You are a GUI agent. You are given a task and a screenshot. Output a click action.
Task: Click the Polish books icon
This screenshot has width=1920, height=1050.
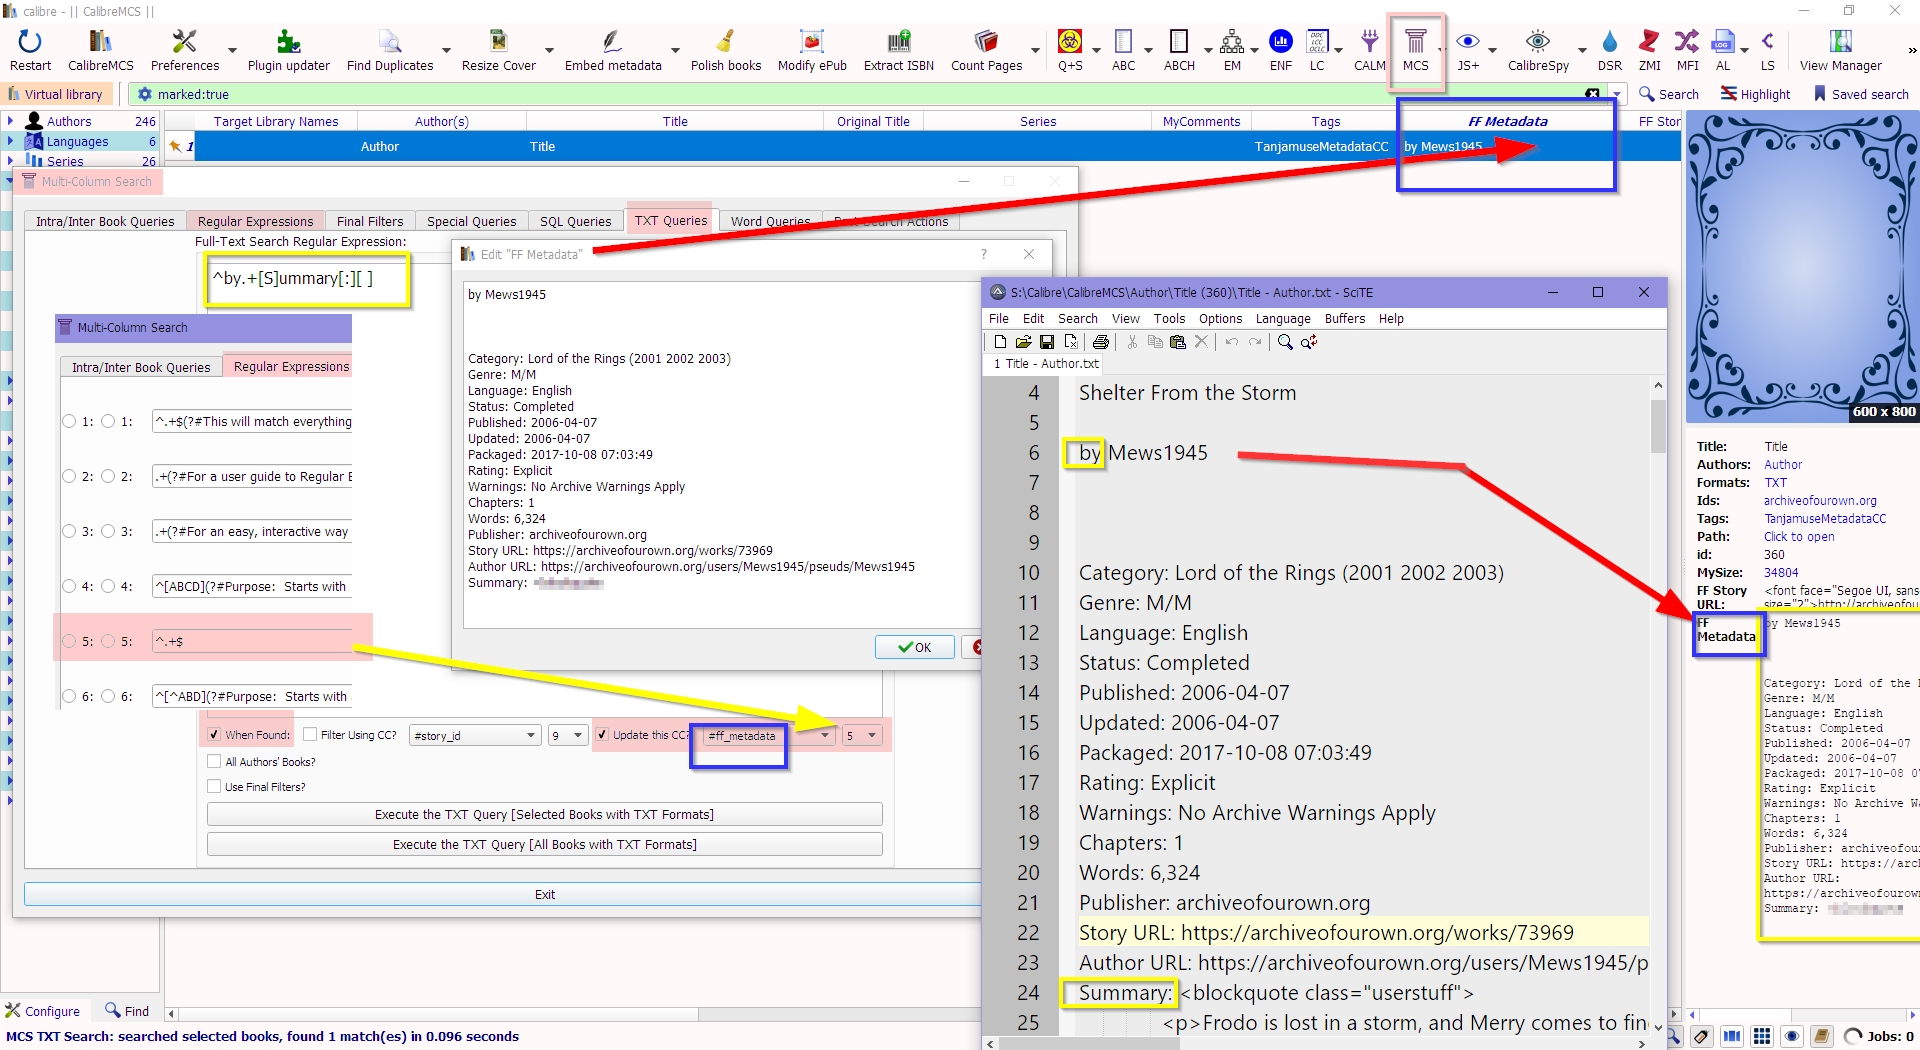(x=726, y=42)
